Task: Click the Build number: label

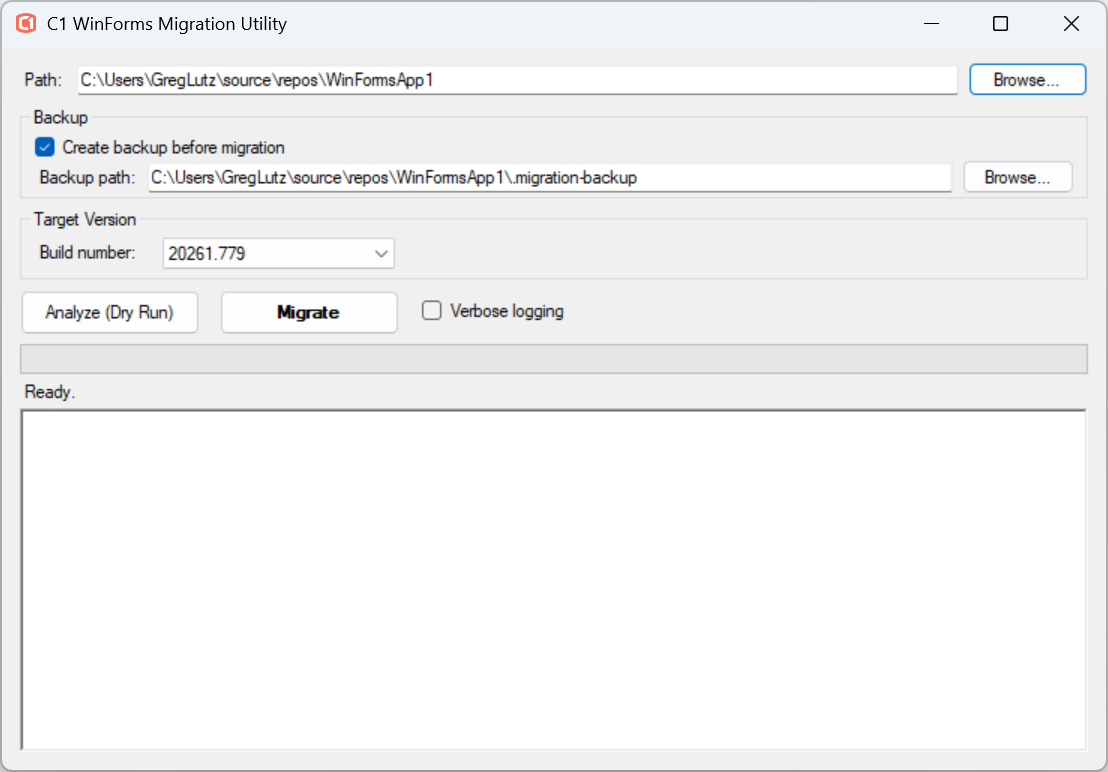Action: coord(87,253)
